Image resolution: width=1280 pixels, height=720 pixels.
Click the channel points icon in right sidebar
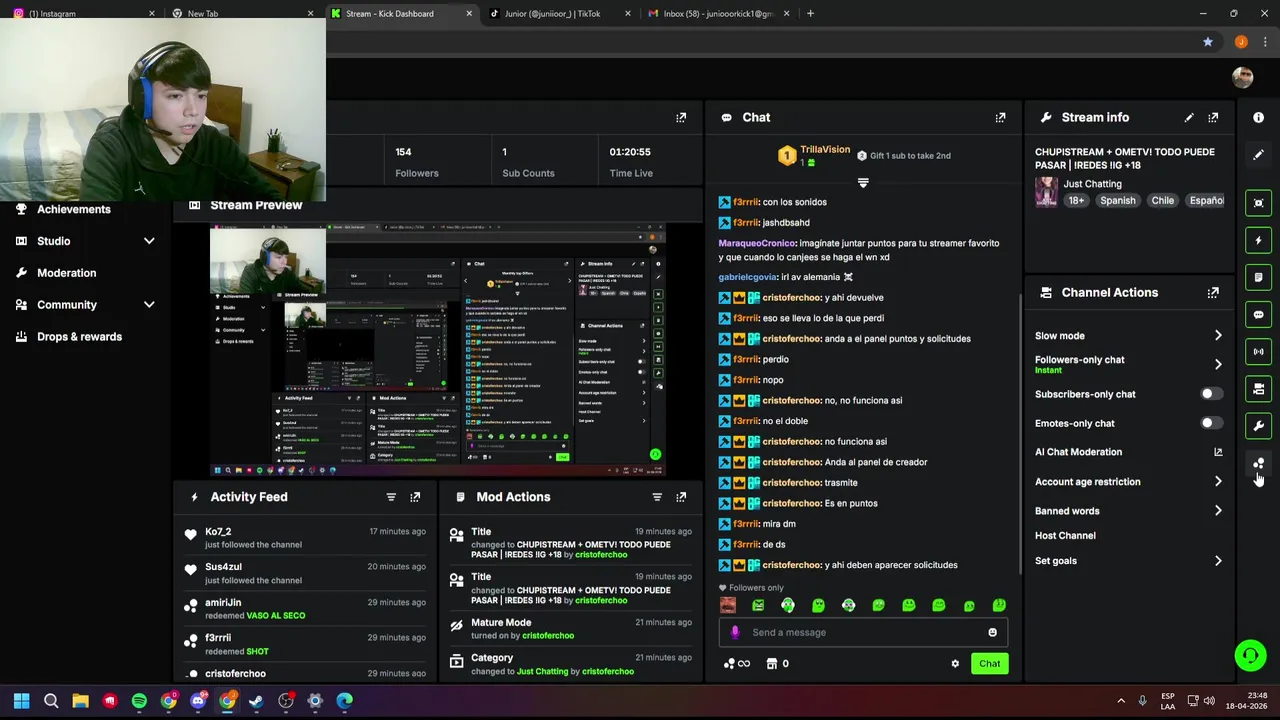pos(1258,463)
